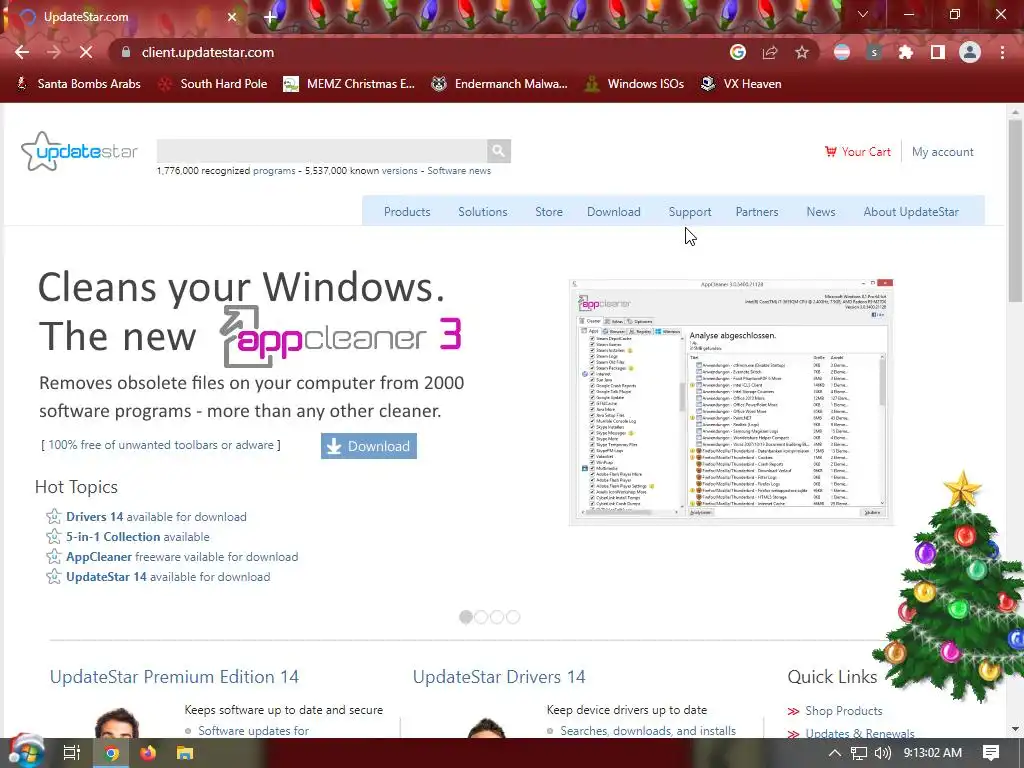Open the Download menu item
The height and width of the screenshot is (768, 1024).
tap(613, 212)
